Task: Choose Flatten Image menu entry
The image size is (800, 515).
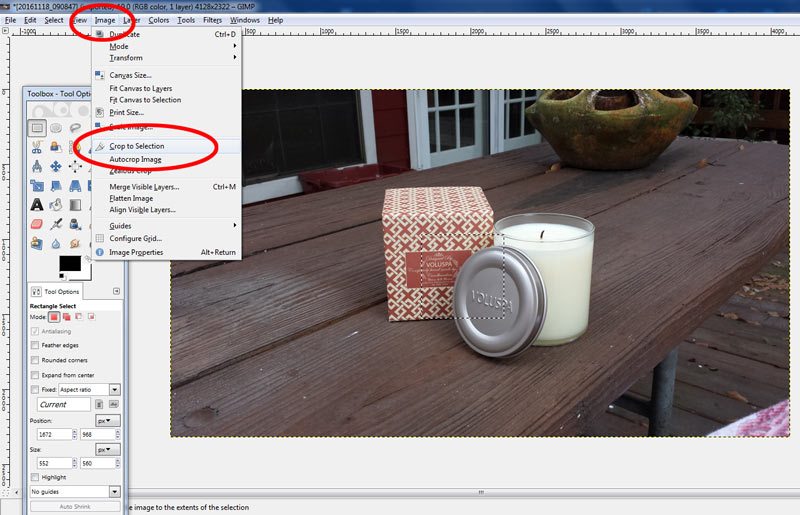Action: point(166,198)
